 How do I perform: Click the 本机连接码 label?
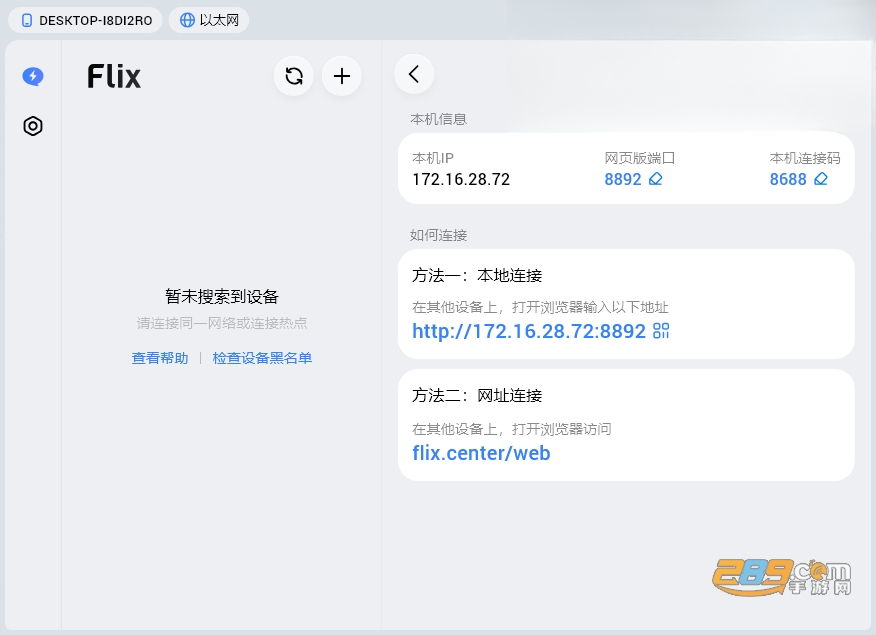coord(805,158)
